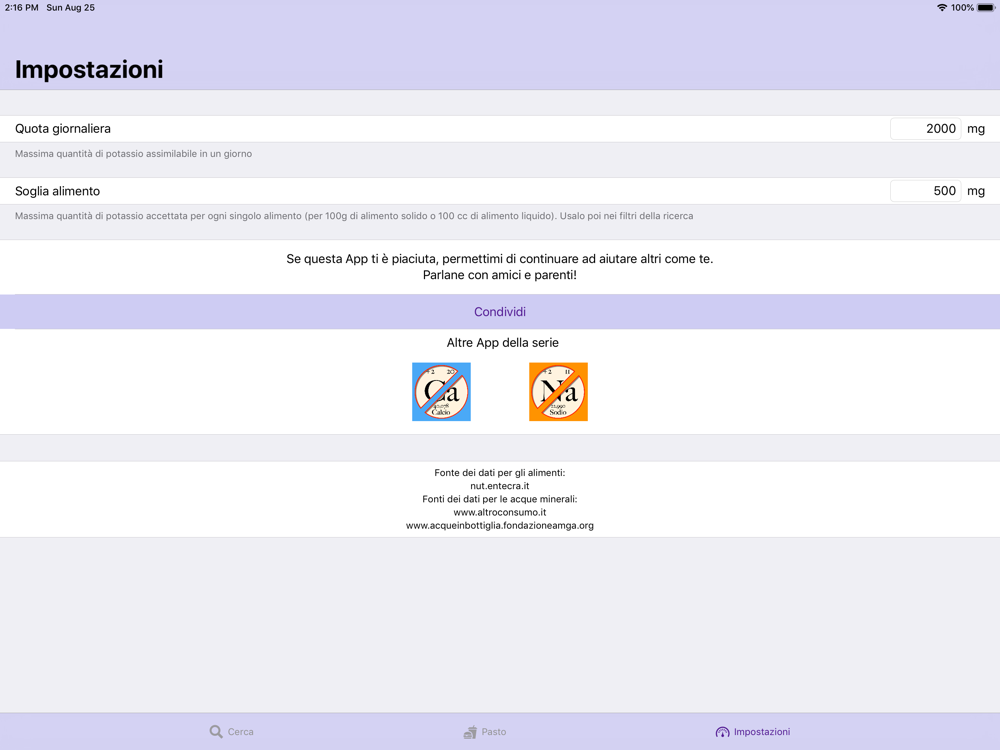Select the Impostazioni tab label
Screen dimensions: 1000x750
(761, 732)
